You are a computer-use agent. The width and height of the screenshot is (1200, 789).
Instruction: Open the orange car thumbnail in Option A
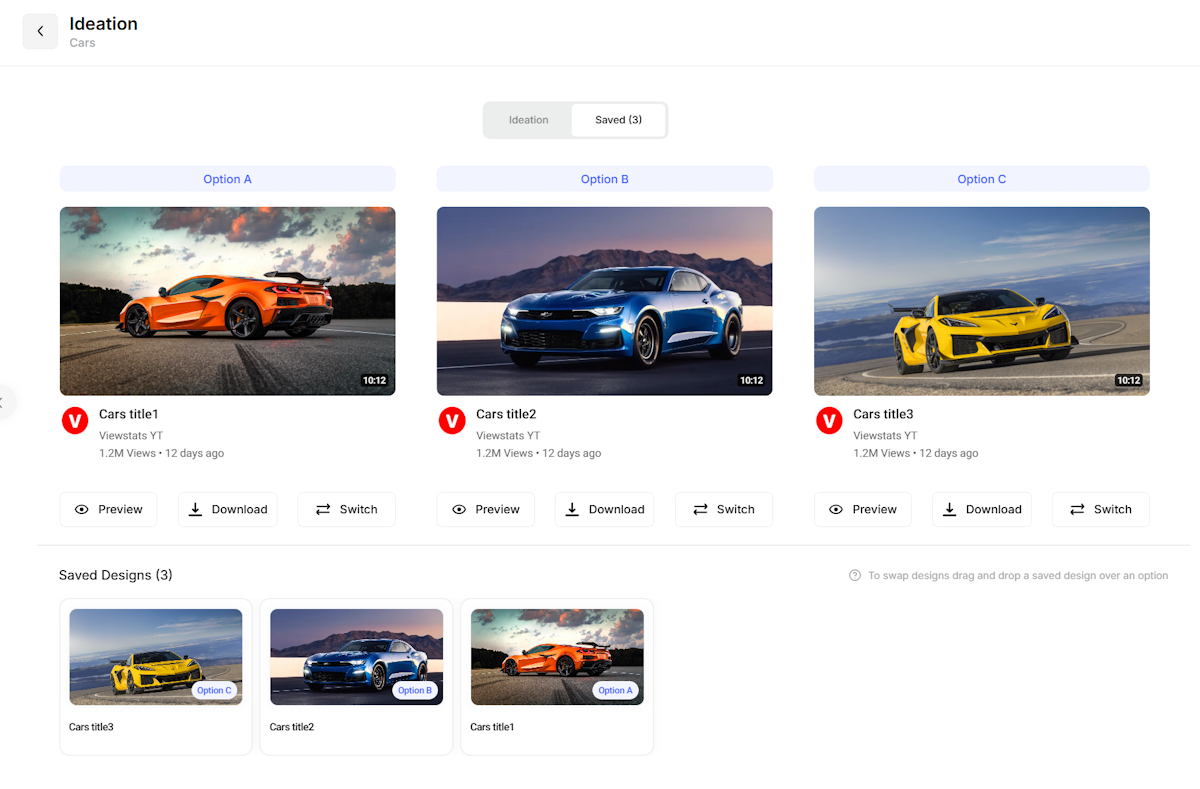click(x=228, y=301)
